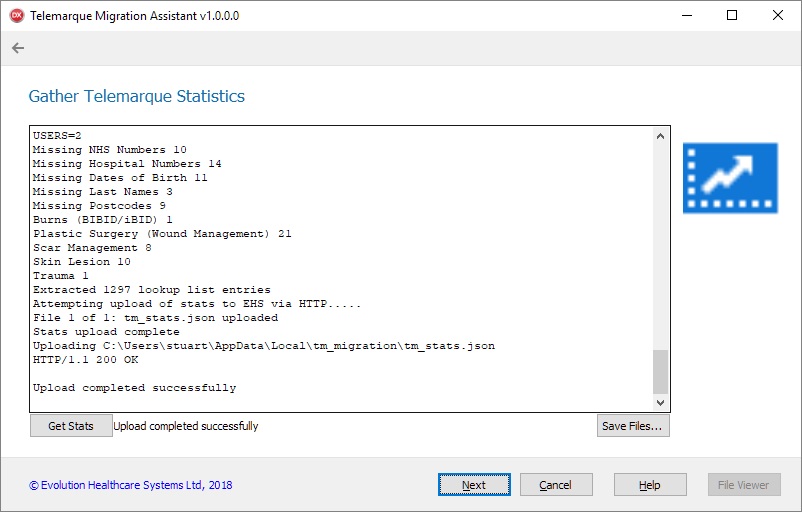802x512 pixels.
Task: Click the Telemarque app icon in title bar
Action: (x=16, y=16)
